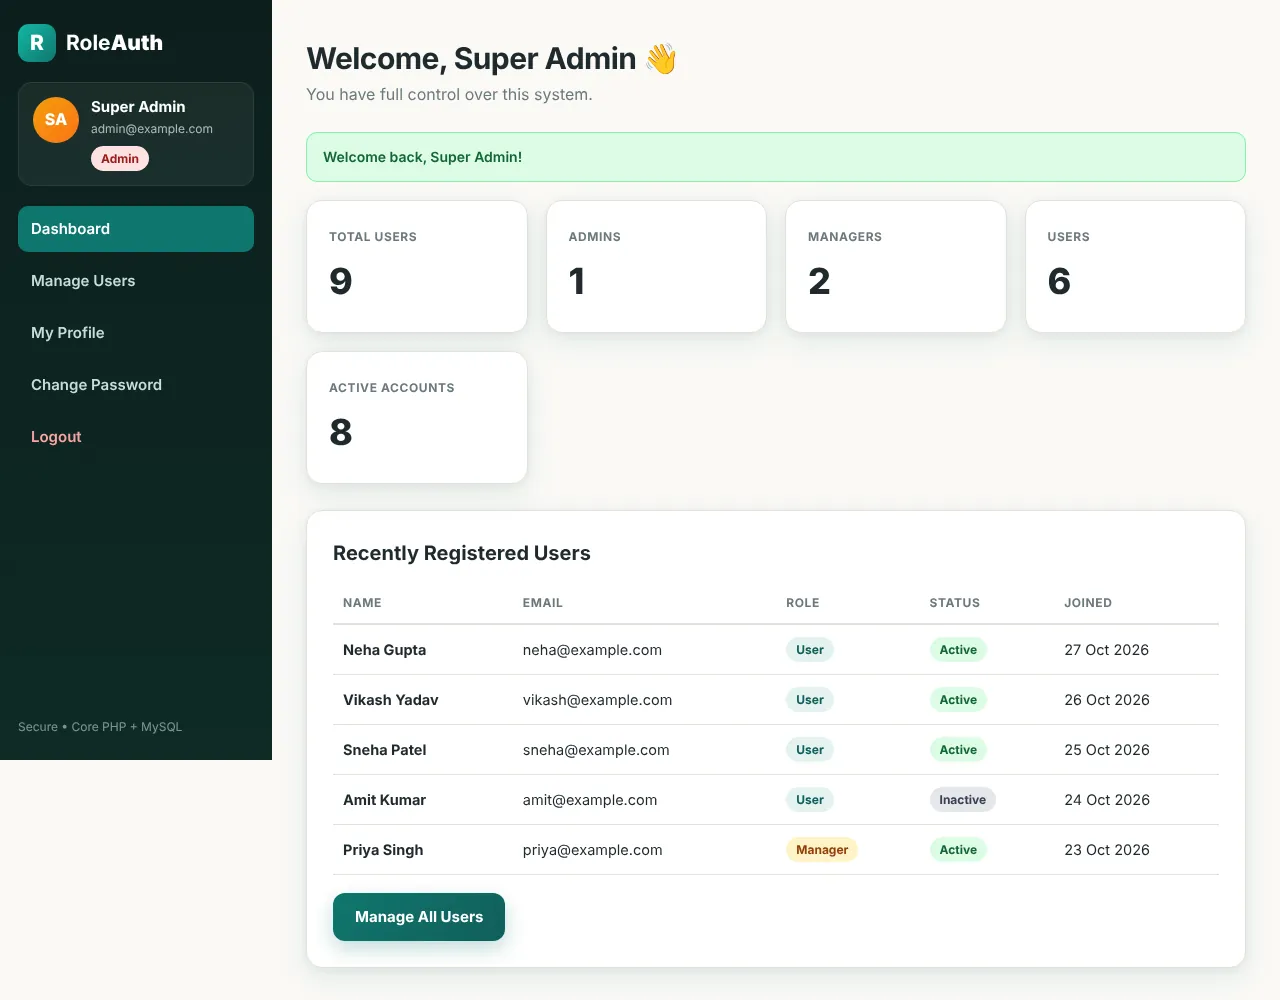This screenshot has width=1280, height=1000.
Task: Click the Vikash Yadav name cell
Action: pyautogui.click(x=391, y=700)
